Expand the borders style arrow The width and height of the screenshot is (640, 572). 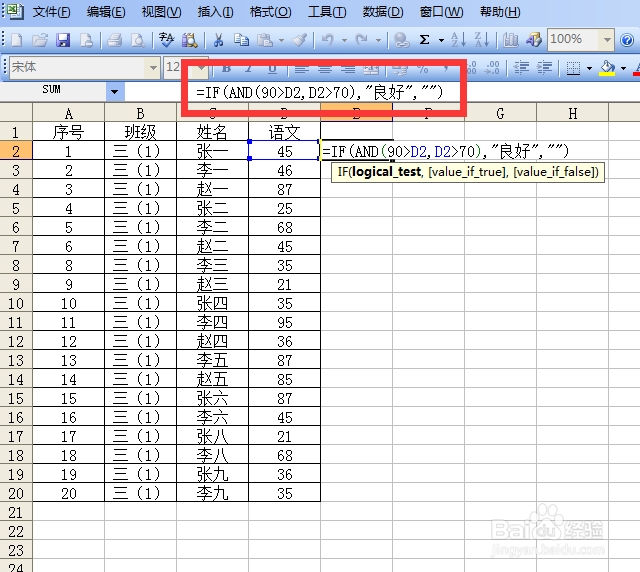[589, 68]
